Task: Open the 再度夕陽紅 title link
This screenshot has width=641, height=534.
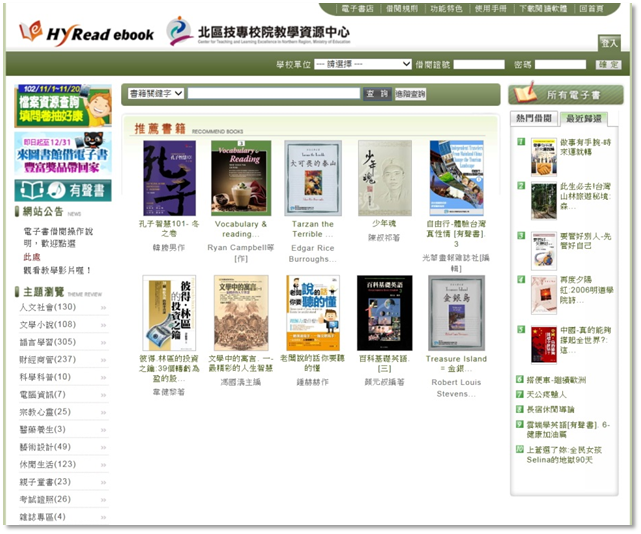Action: pyautogui.click(x=586, y=290)
